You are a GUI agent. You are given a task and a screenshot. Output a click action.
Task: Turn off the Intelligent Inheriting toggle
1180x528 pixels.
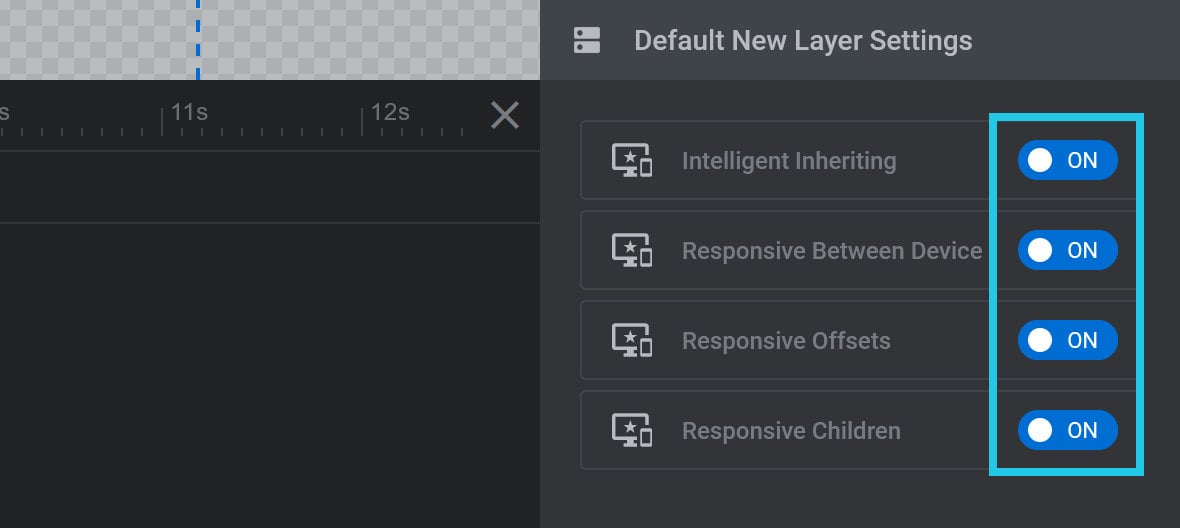(1068, 160)
